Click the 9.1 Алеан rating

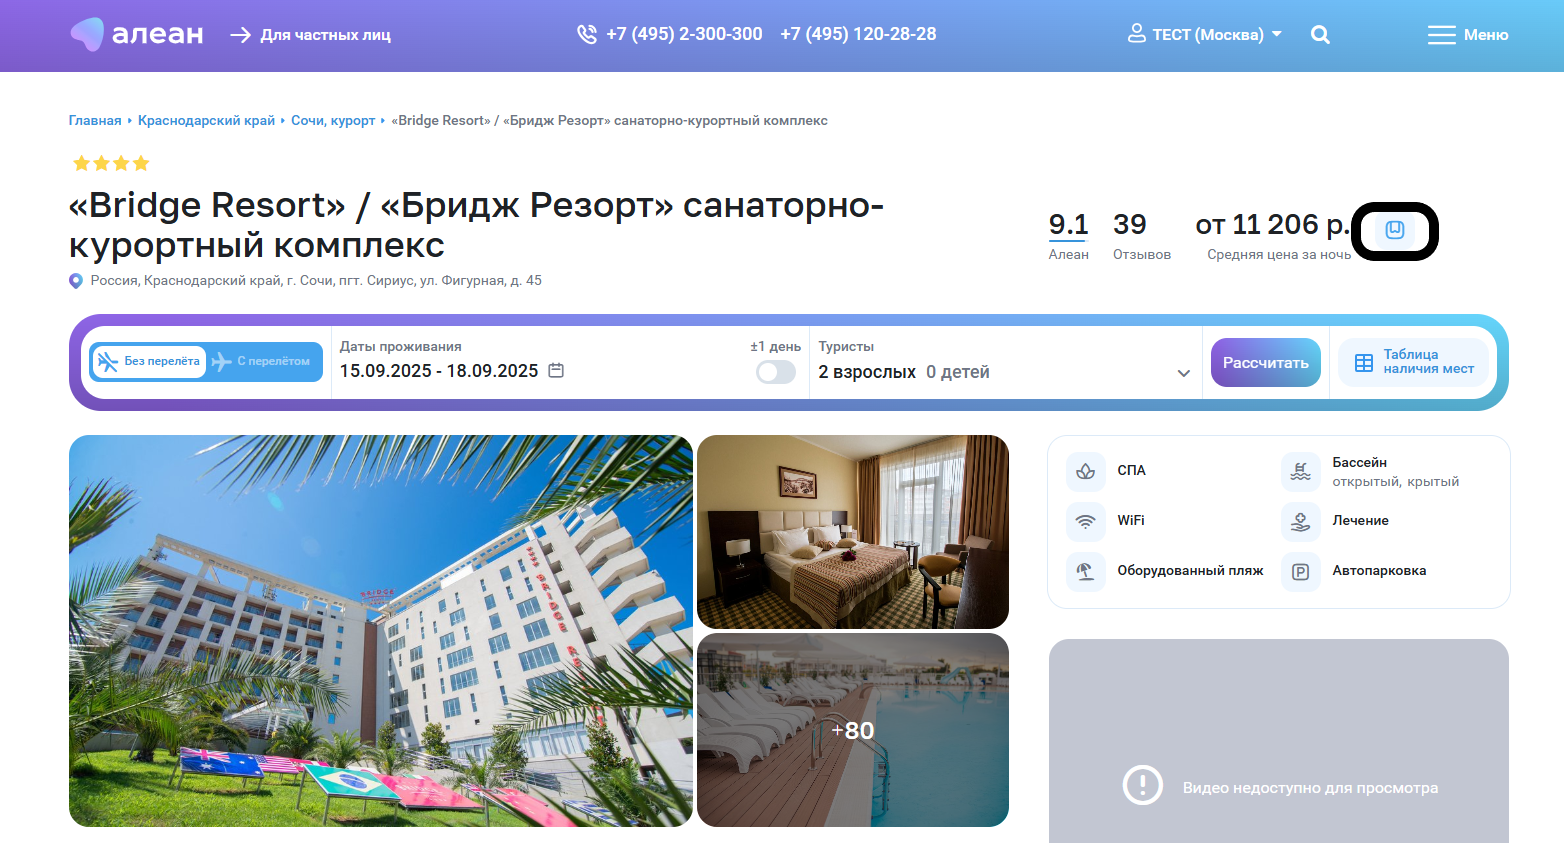tap(1068, 236)
